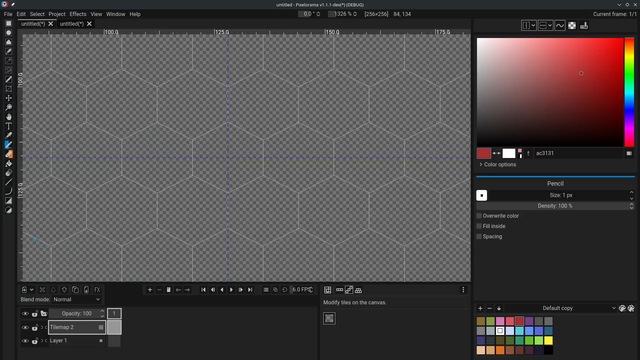The height and width of the screenshot is (360, 640).
Task: Enable the Overwrite color checkbox
Action: tap(479, 216)
